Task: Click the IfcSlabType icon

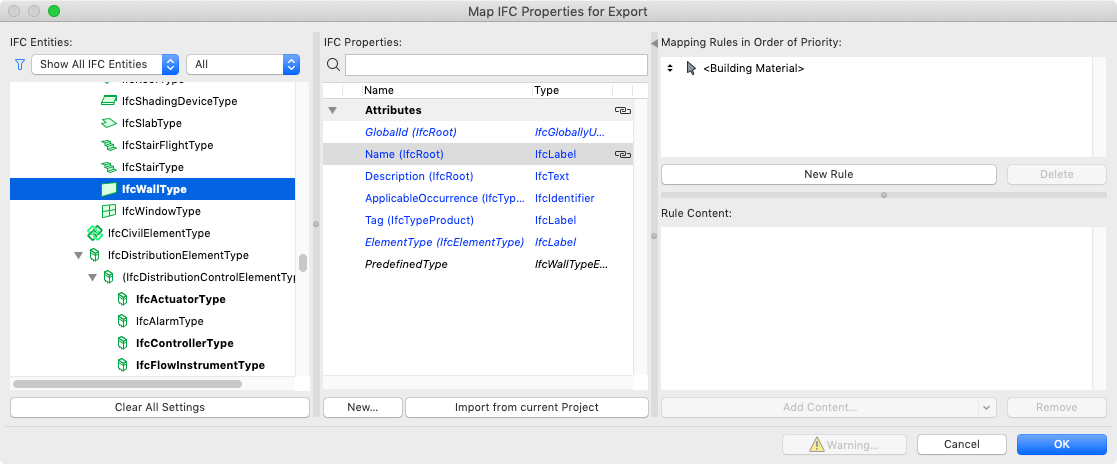Action: pos(108,123)
